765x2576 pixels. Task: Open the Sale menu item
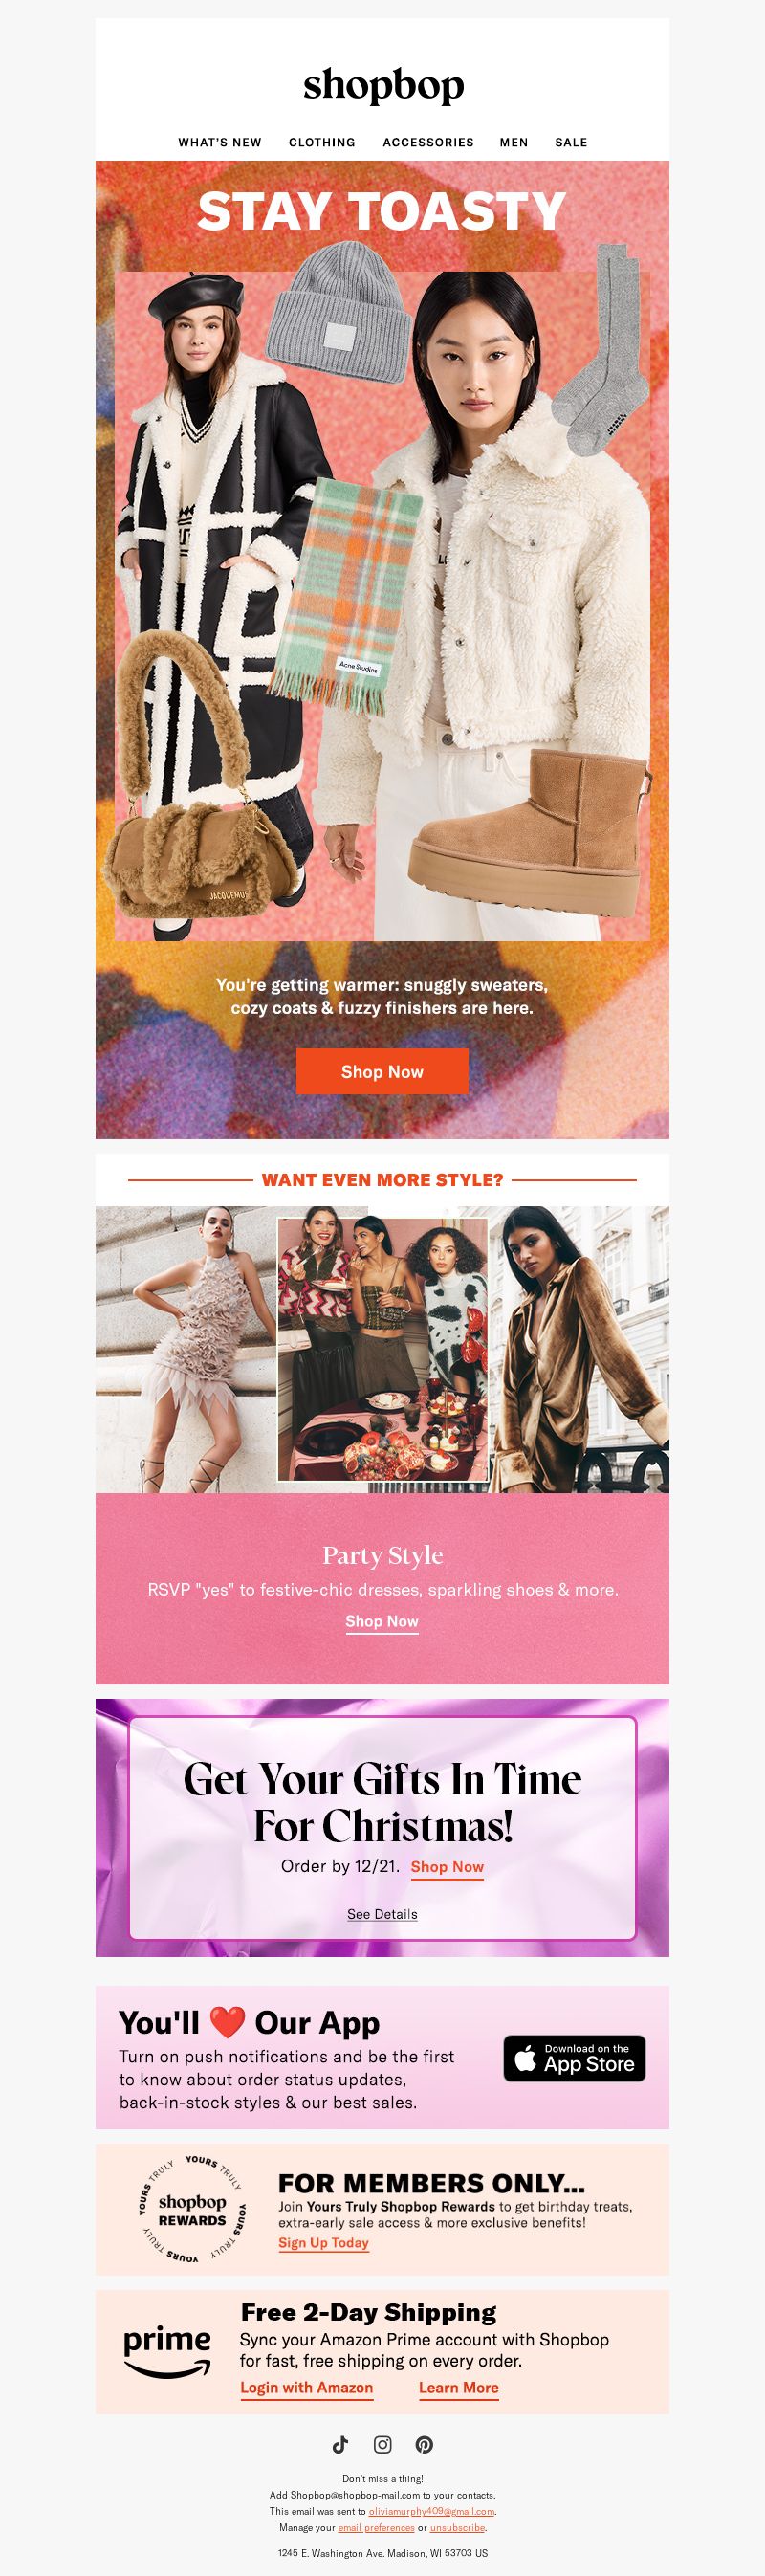(x=571, y=142)
